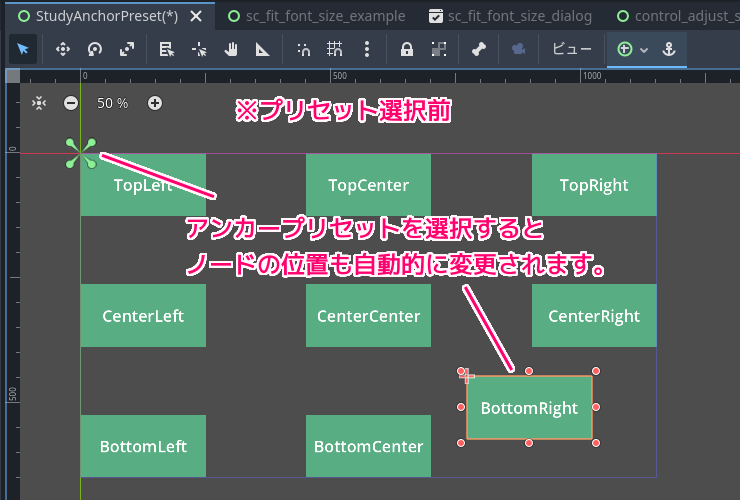Select the CenterCenter node
This screenshot has height=500, width=740.
pos(368,315)
